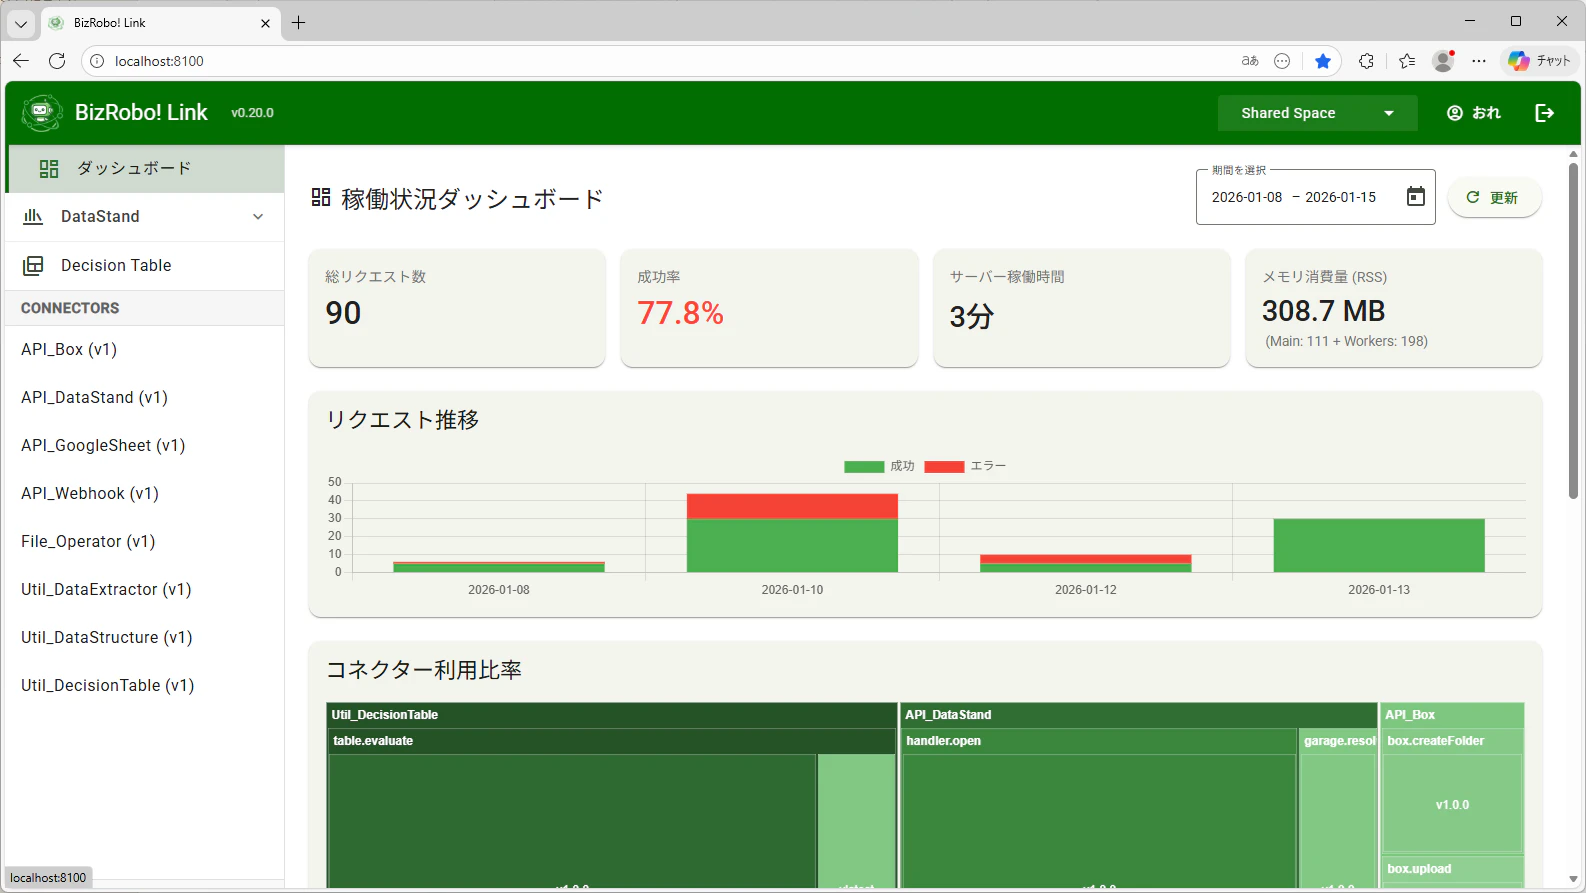This screenshot has height=893, width=1586.
Task: Open a new browser tab
Action: (x=298, y=22)
